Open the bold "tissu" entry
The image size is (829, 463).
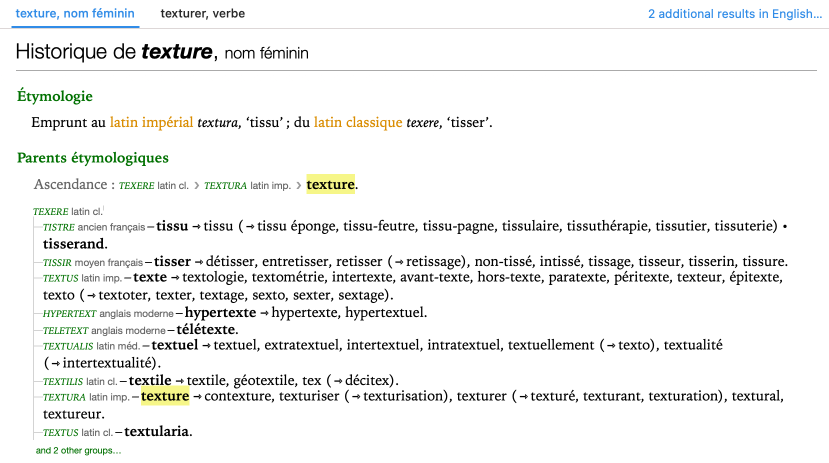point(172,227)
